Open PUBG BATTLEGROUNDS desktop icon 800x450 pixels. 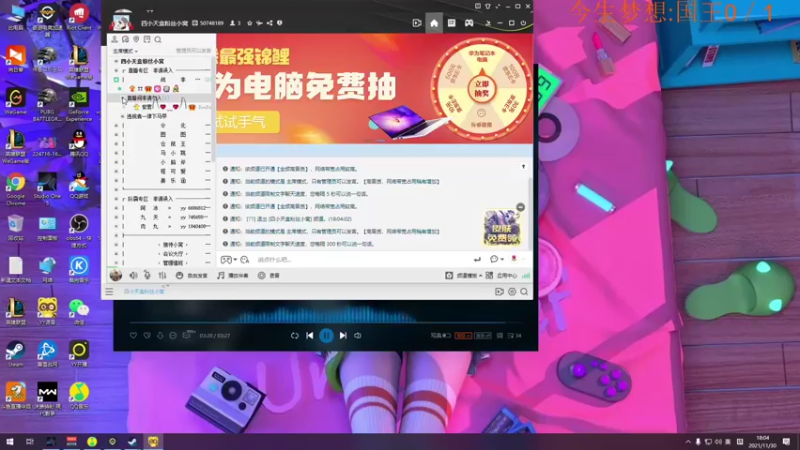click(x=47, y=105)
